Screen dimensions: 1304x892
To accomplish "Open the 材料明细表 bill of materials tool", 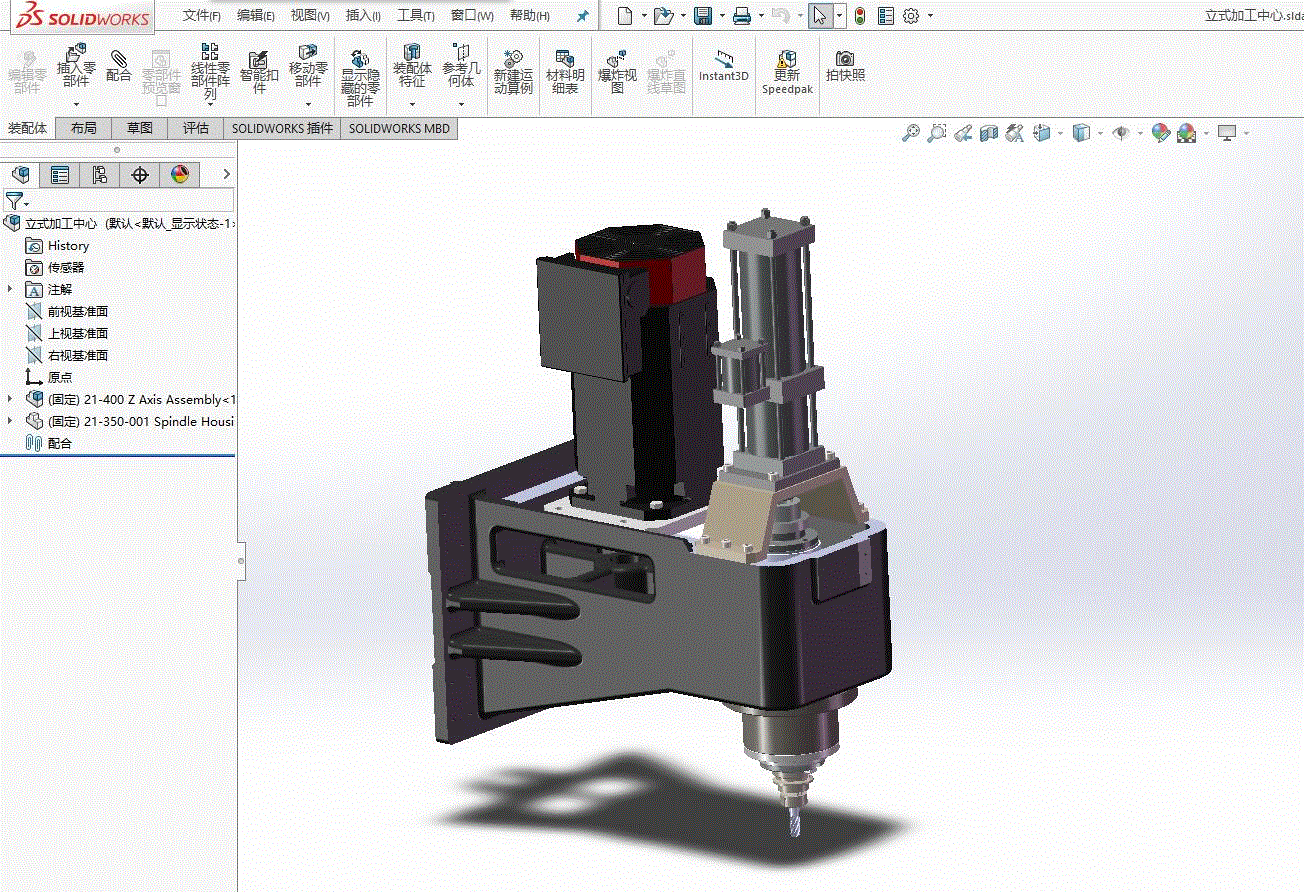I will (565, 71).
